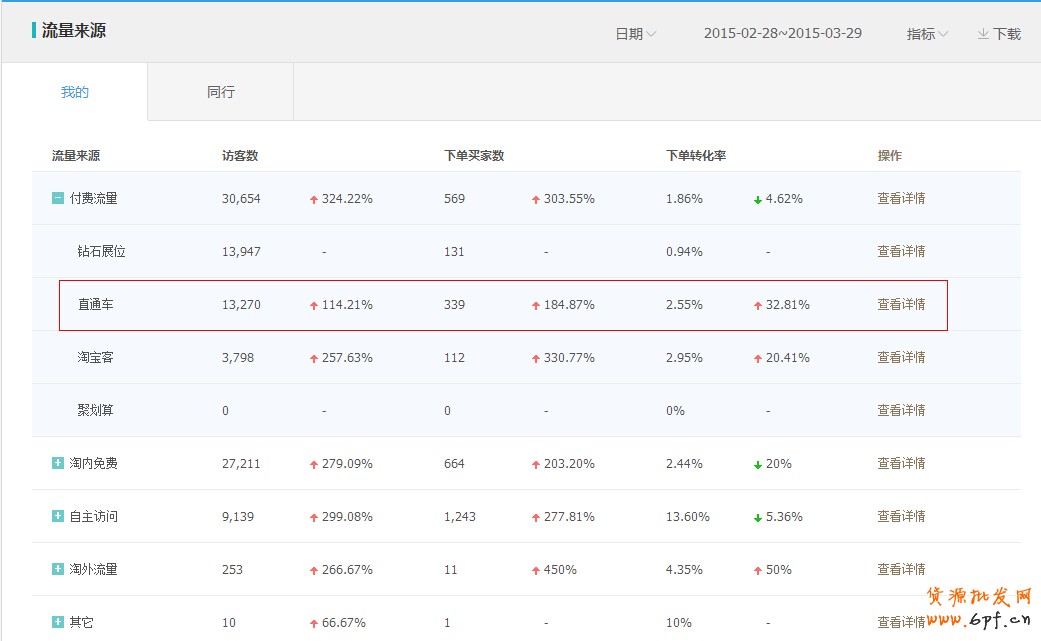The width and height of the screenshot is (1041, 641).
Task: Click the 下单转化率 column header
Action: 696,156
